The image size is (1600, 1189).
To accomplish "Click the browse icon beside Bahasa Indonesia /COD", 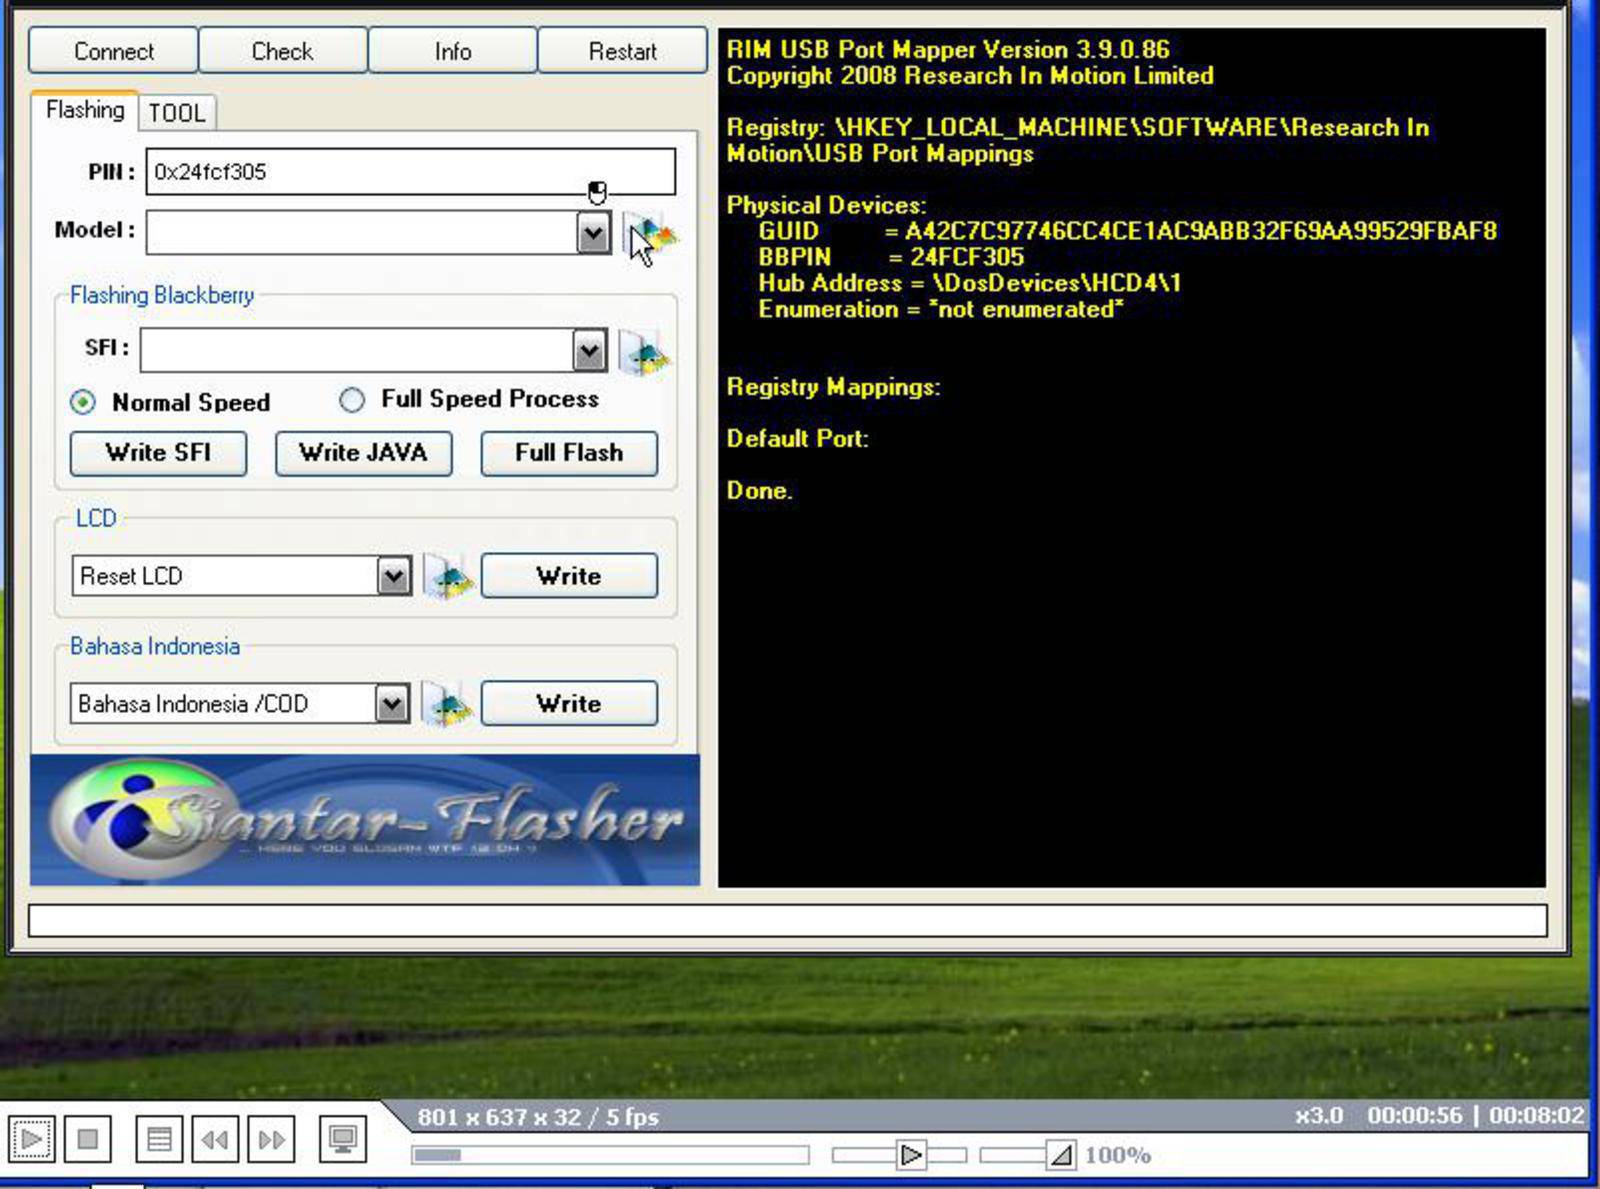I will [x=447, y=704].
